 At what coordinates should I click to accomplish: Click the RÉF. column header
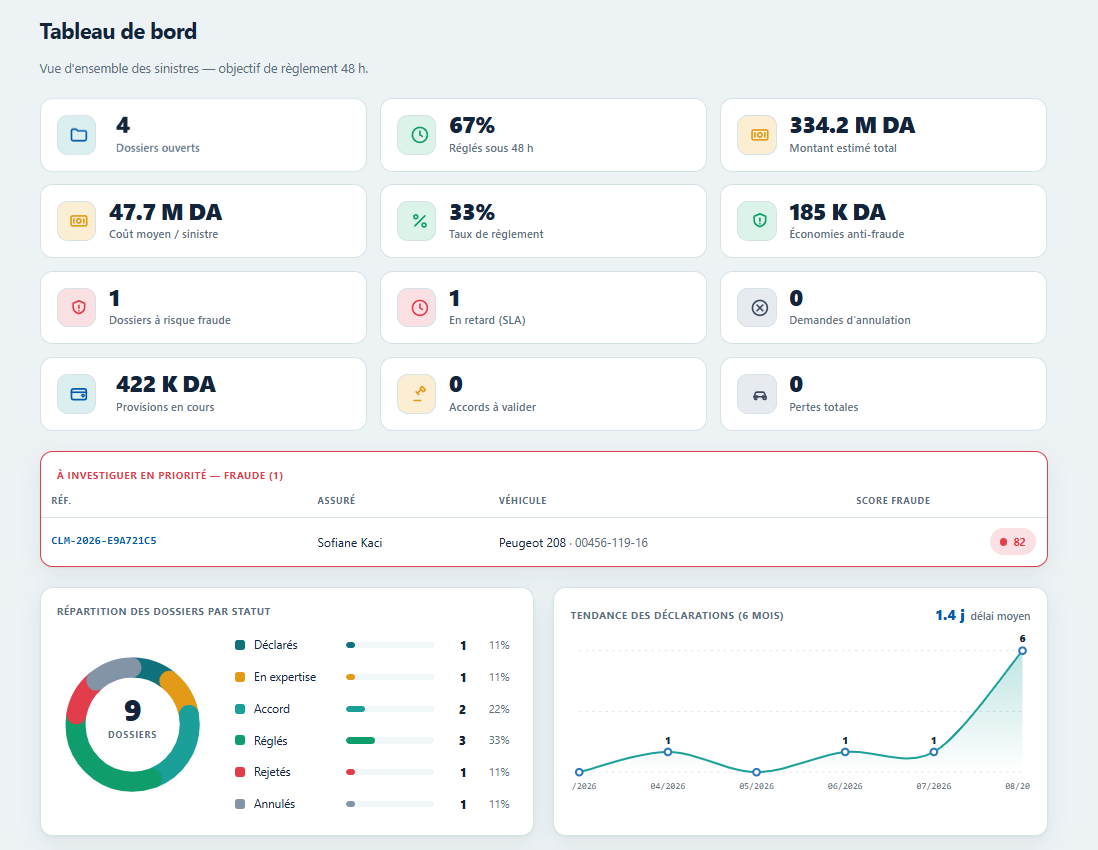tap(61, 501)
